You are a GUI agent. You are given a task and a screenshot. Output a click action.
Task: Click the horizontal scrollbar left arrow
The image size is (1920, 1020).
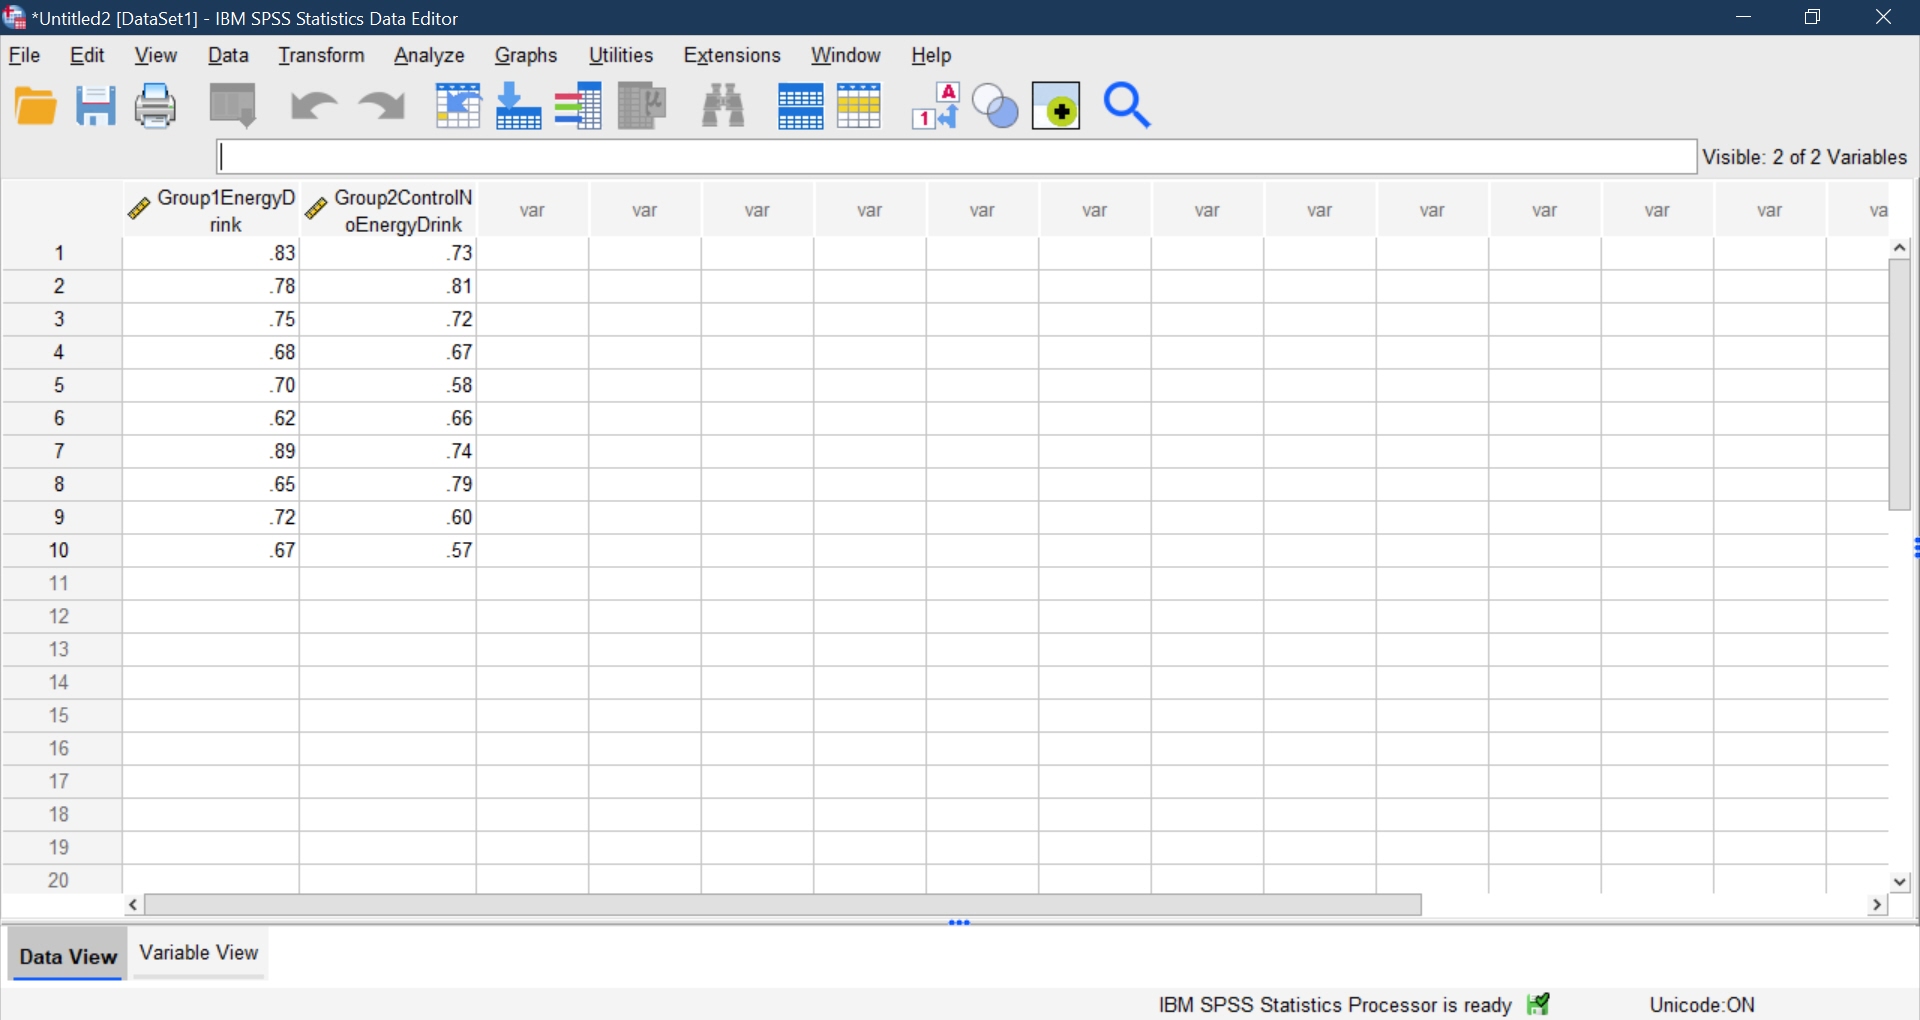click(133, 905)
